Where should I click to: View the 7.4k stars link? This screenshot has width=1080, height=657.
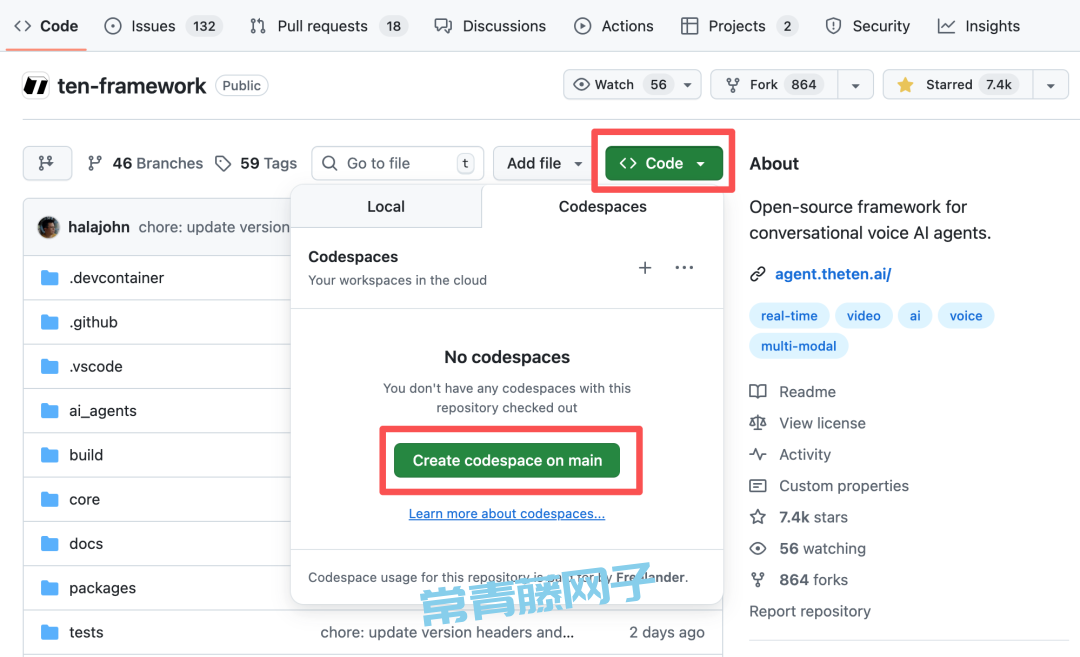[x=799, y=517]
